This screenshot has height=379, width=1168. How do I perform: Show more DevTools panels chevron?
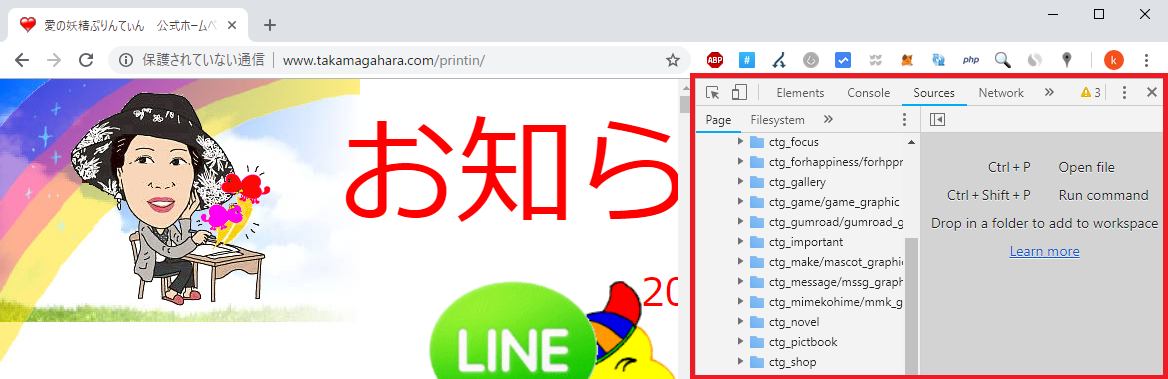1049,92
